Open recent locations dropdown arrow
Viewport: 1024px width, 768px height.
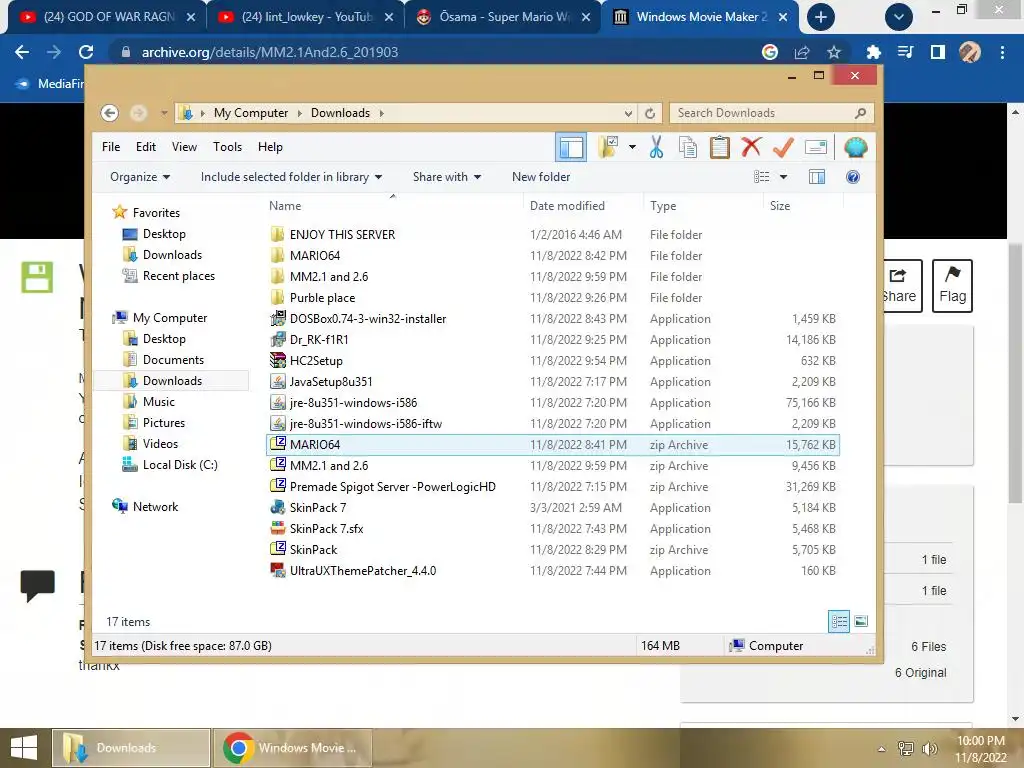tap(164, 114)
